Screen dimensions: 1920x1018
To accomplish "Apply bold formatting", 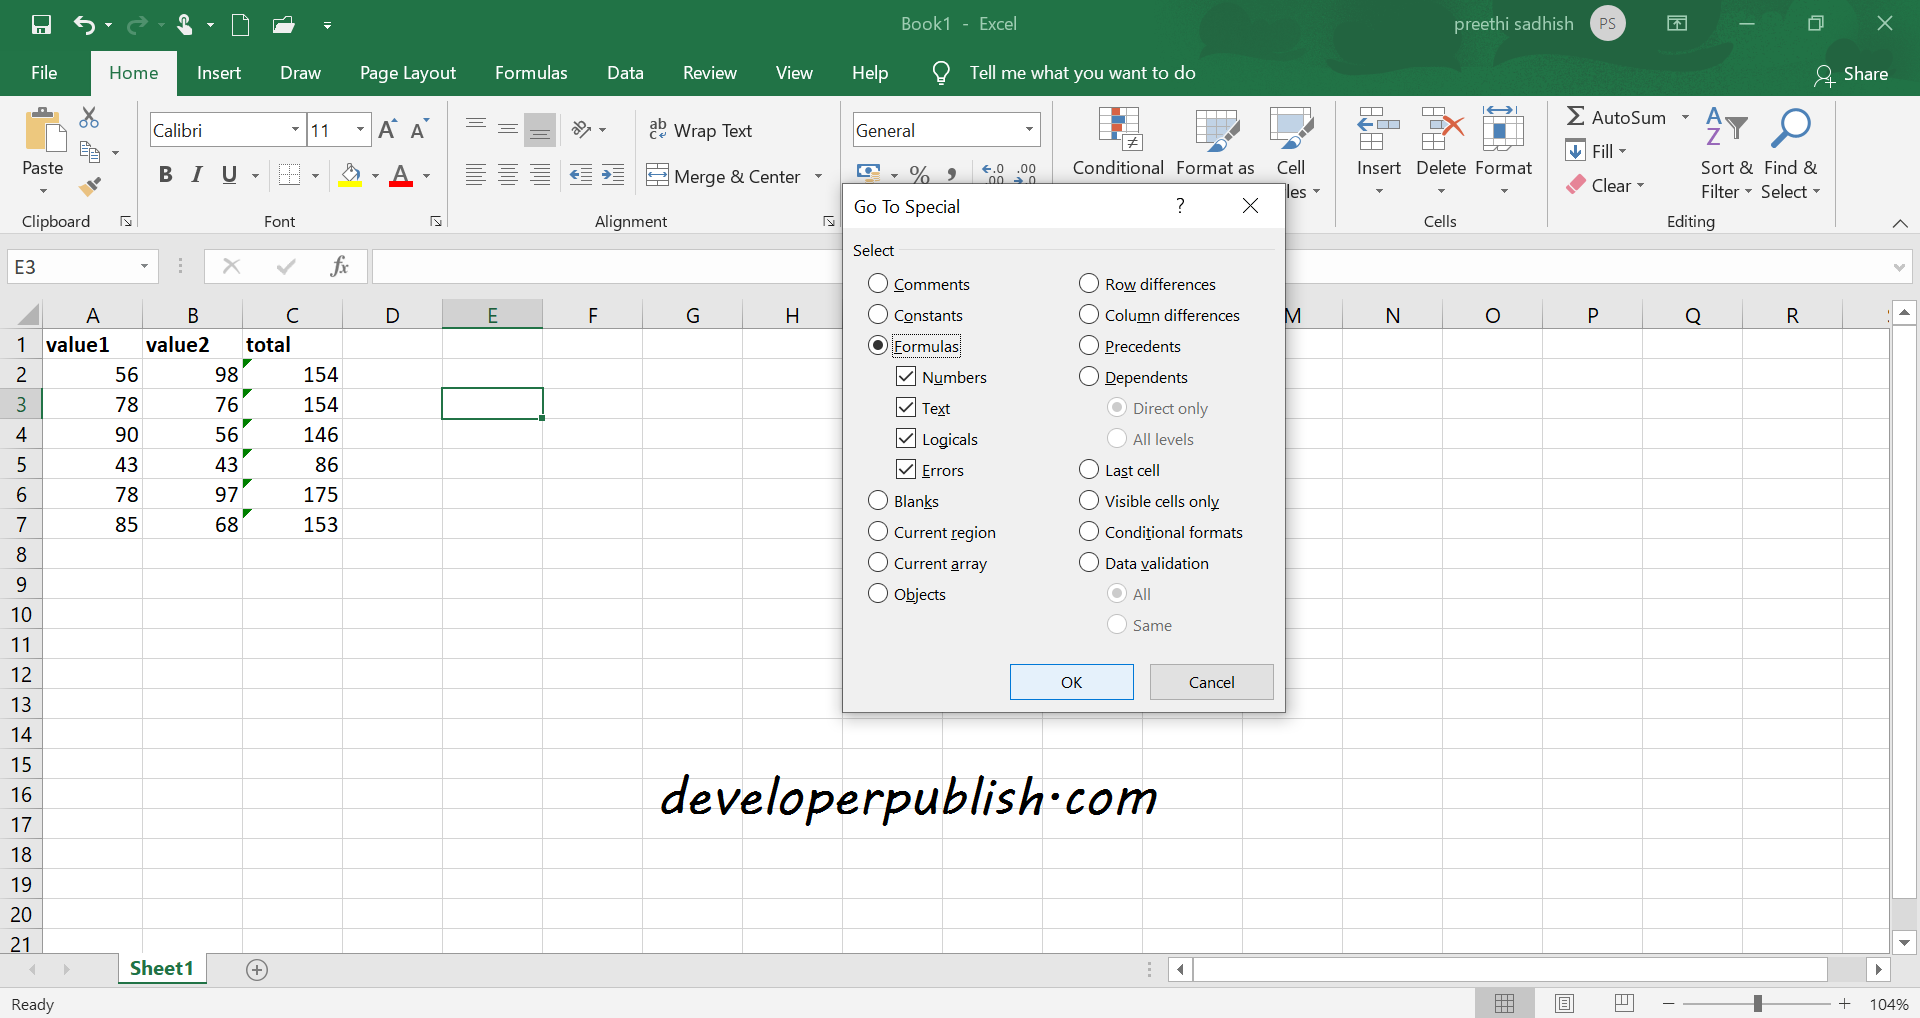I will click(x=165, y=174).
